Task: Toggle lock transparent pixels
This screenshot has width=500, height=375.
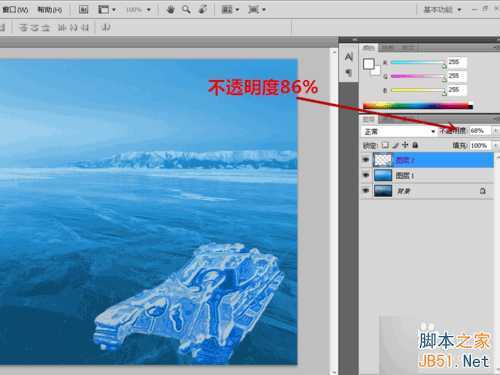Action: [385, 145]
